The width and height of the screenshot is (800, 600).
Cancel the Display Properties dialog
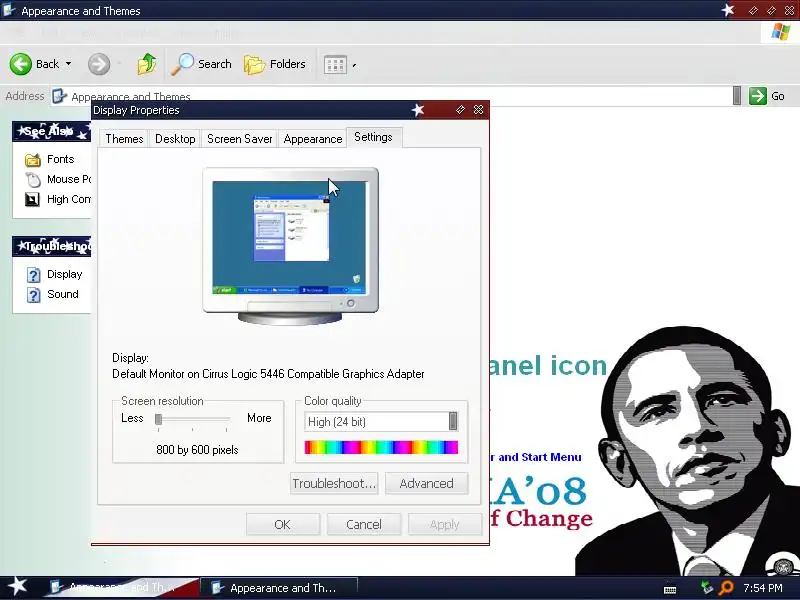[x=364, y=524]
